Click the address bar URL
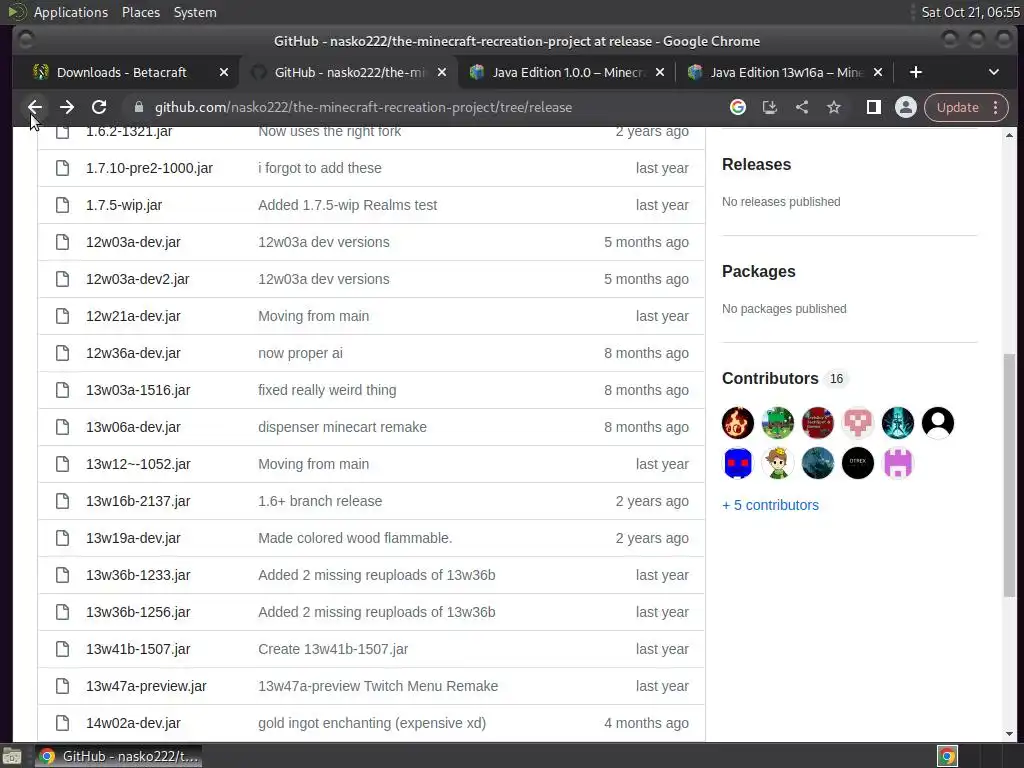This screenshot has width=1024, height=768. [x=363, y=107]
